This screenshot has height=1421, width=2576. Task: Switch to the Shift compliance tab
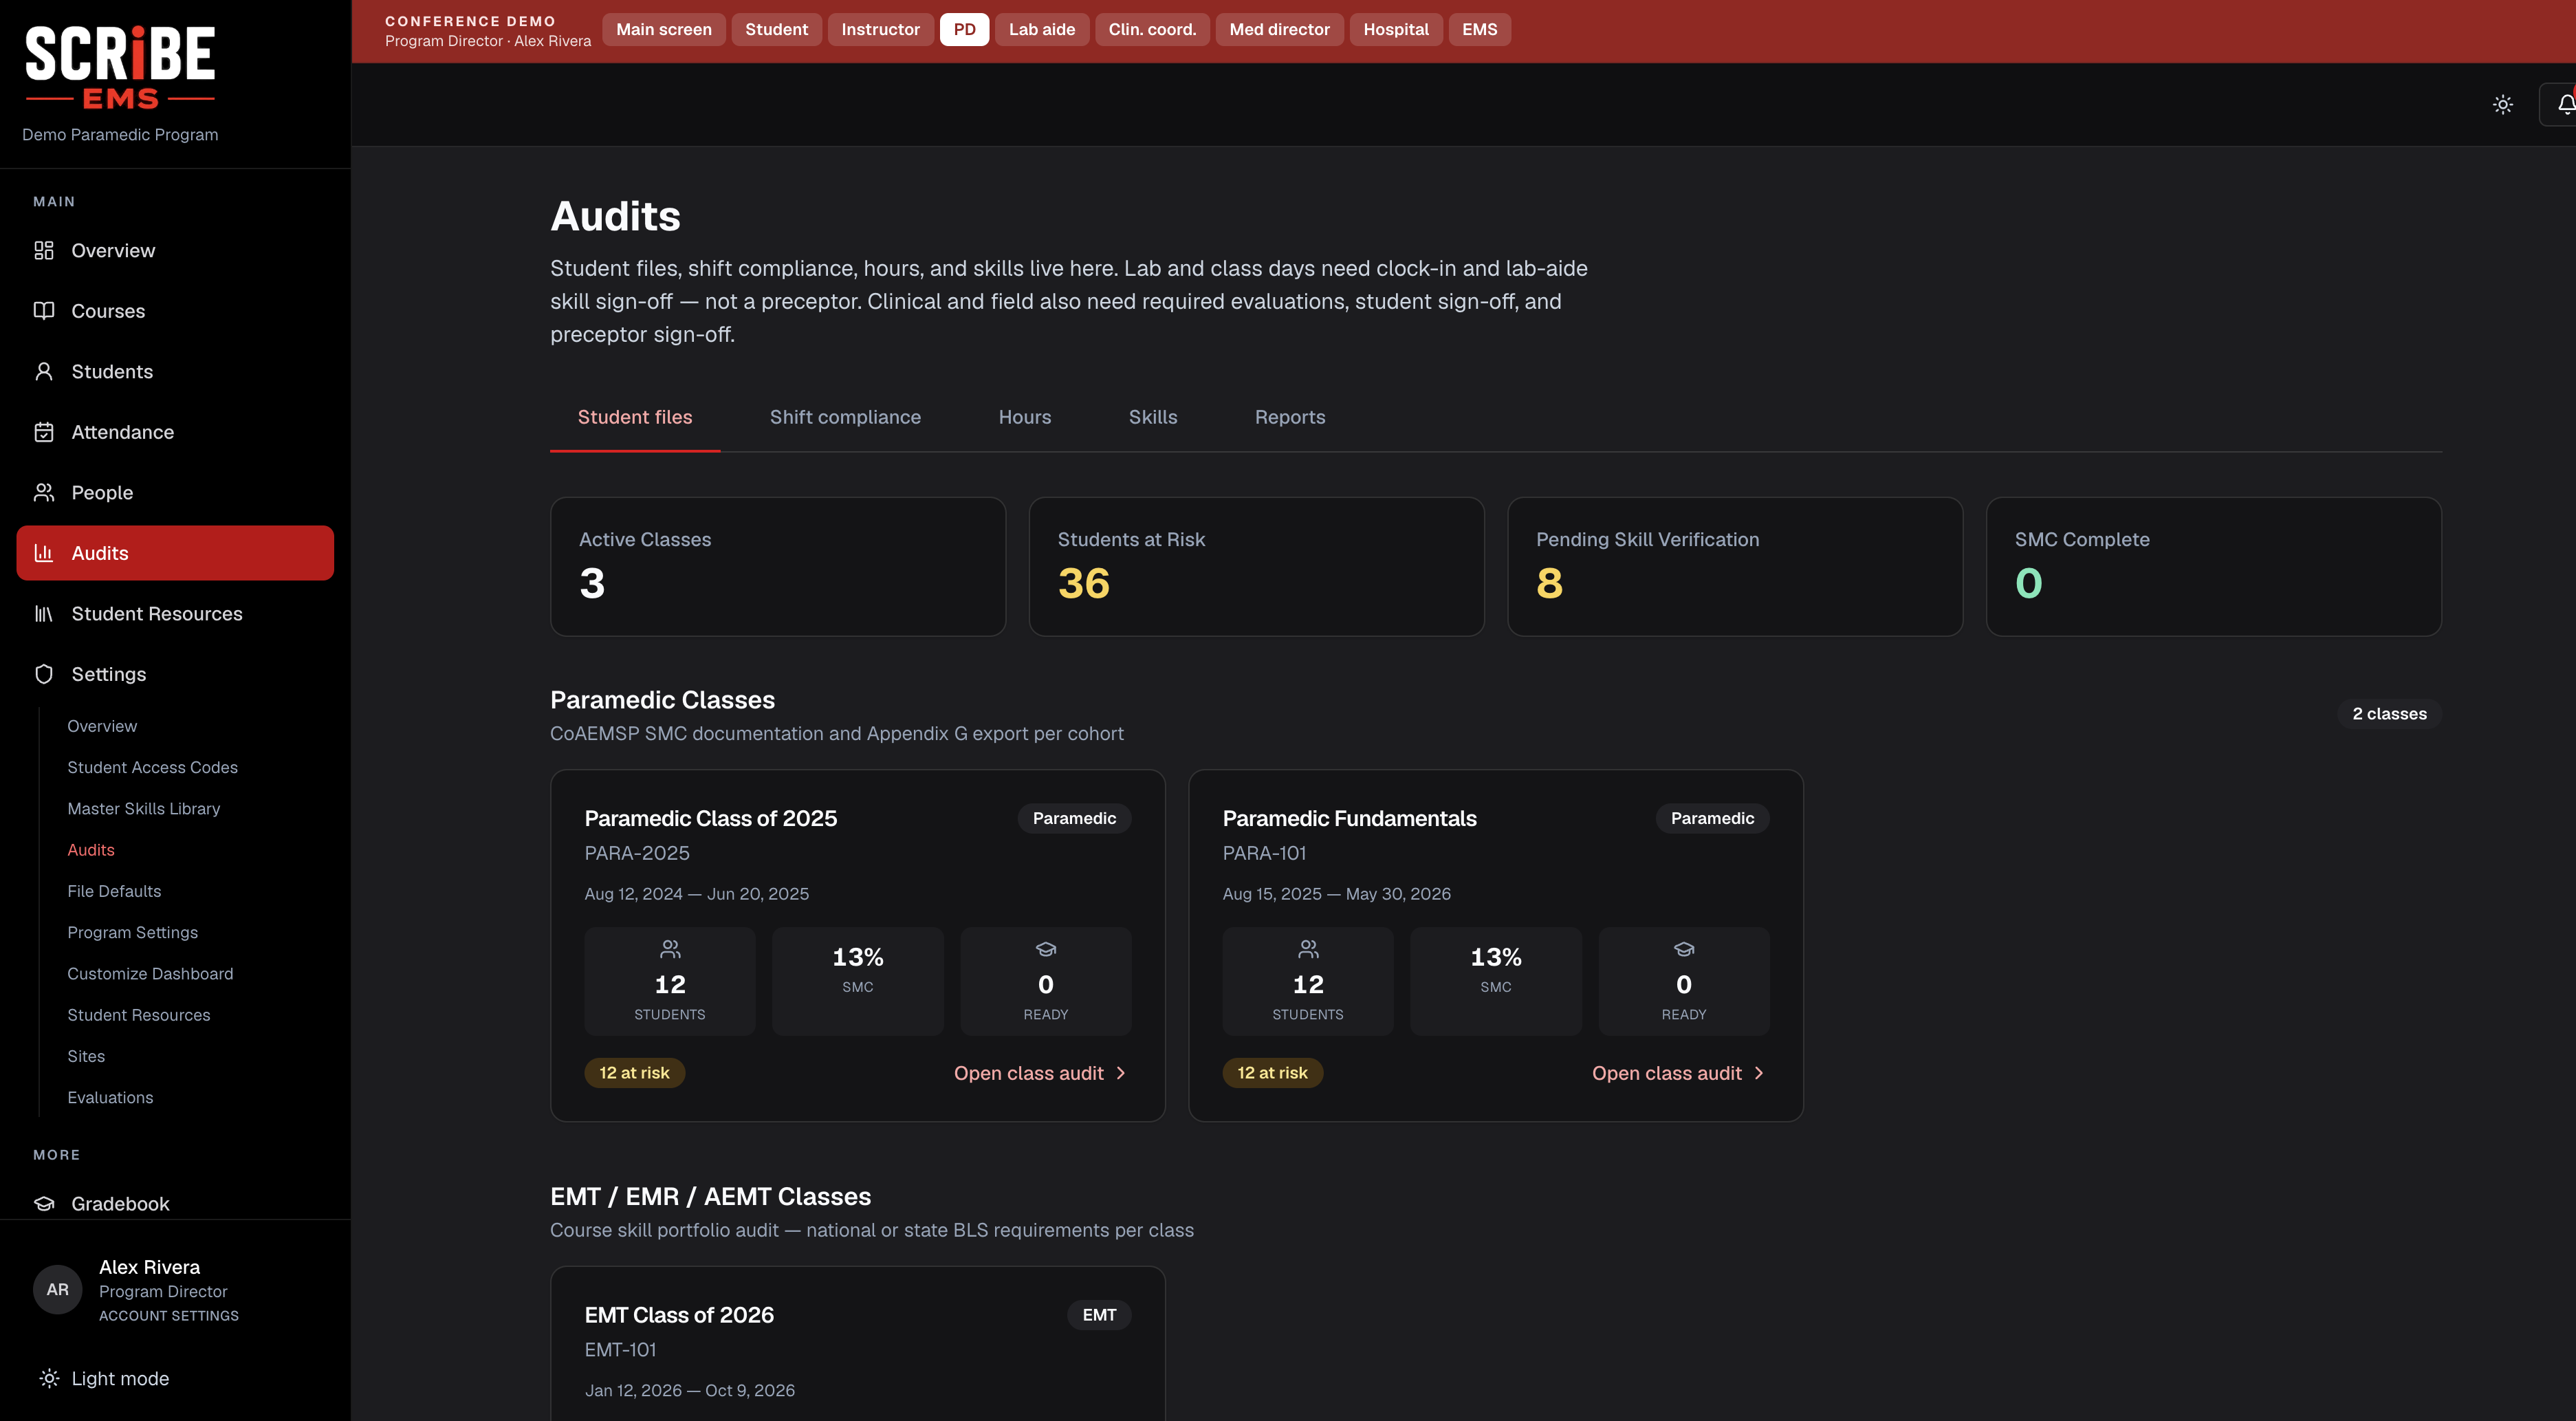point(845,417)
